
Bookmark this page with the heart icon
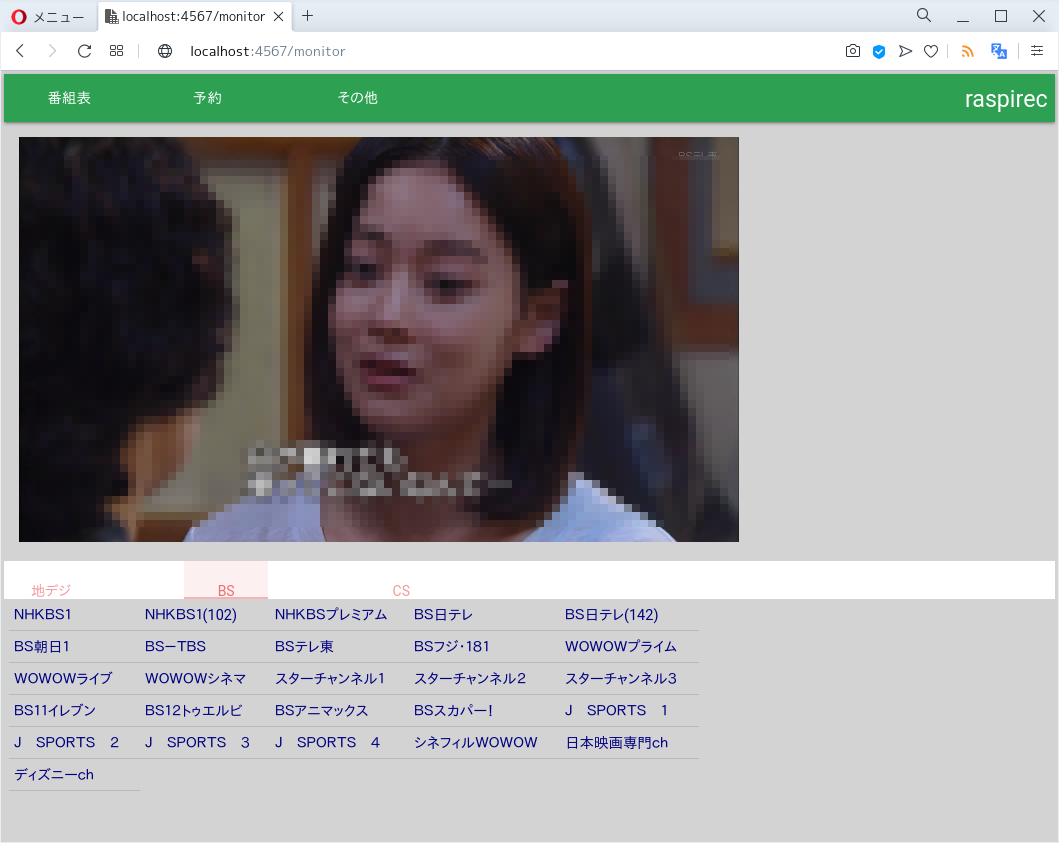[x=931, y=51]
